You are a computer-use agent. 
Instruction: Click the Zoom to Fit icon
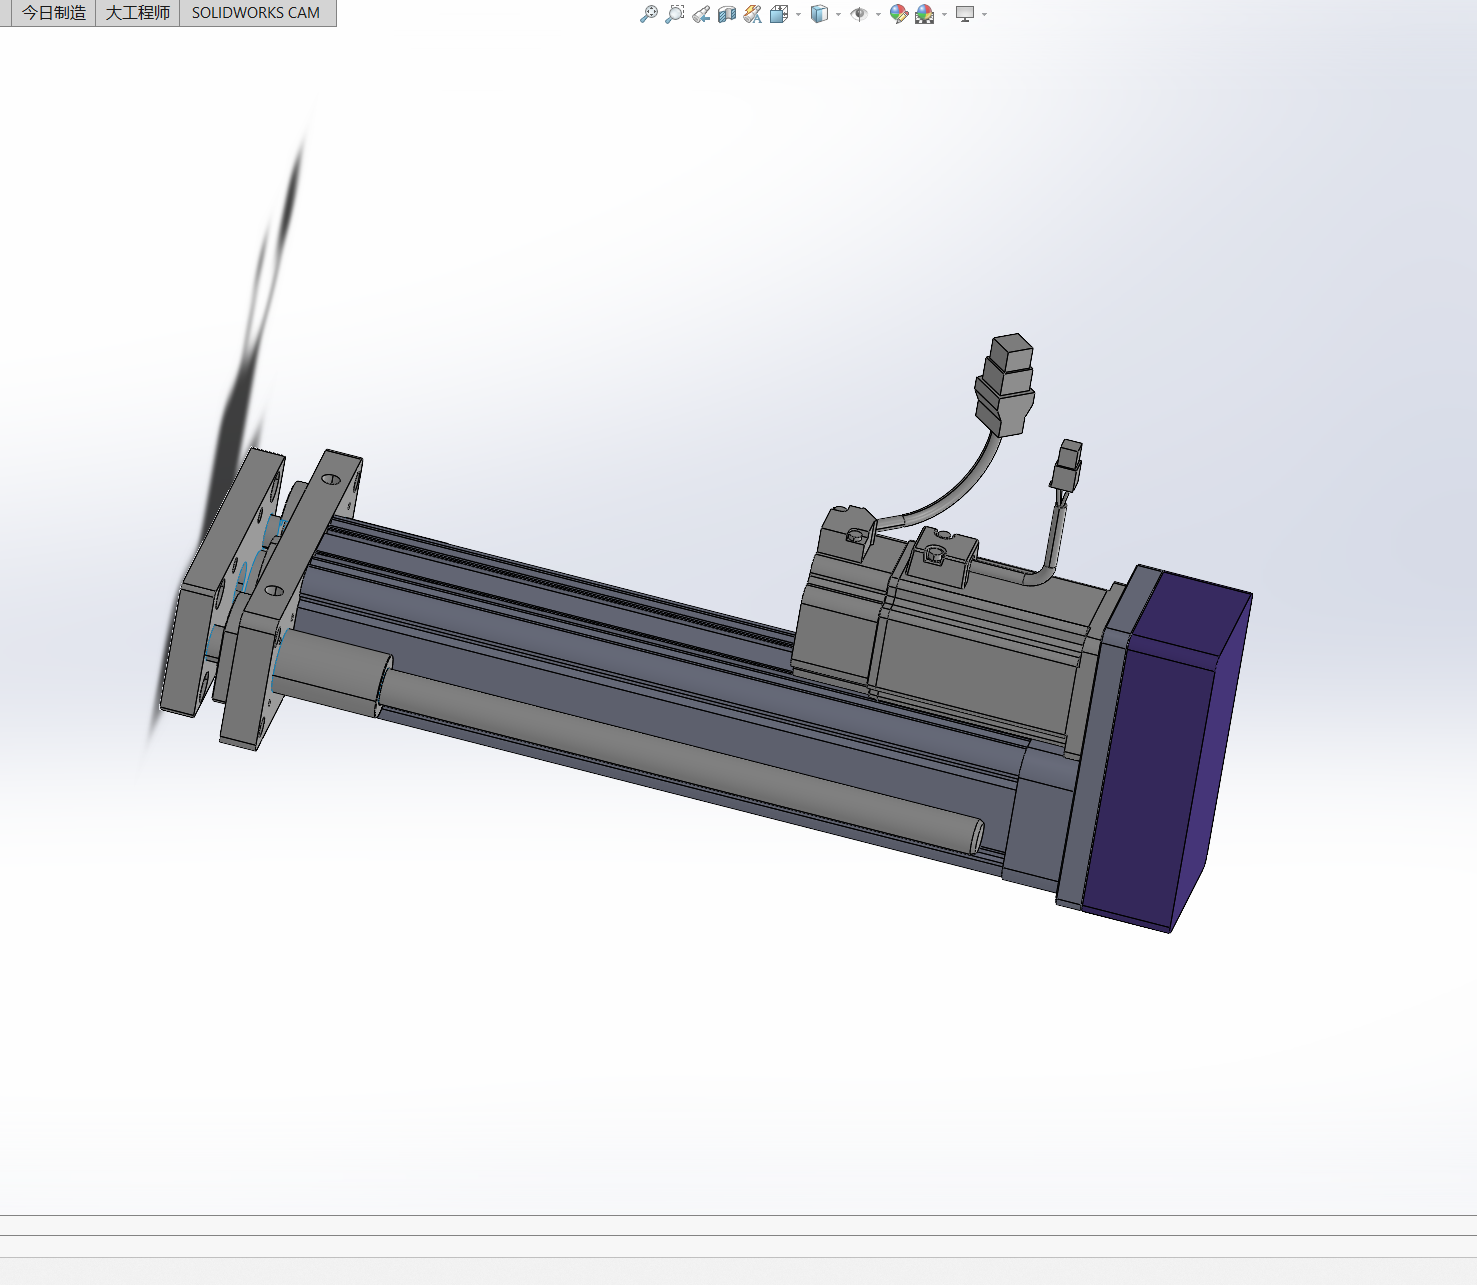tap(649, 14)
